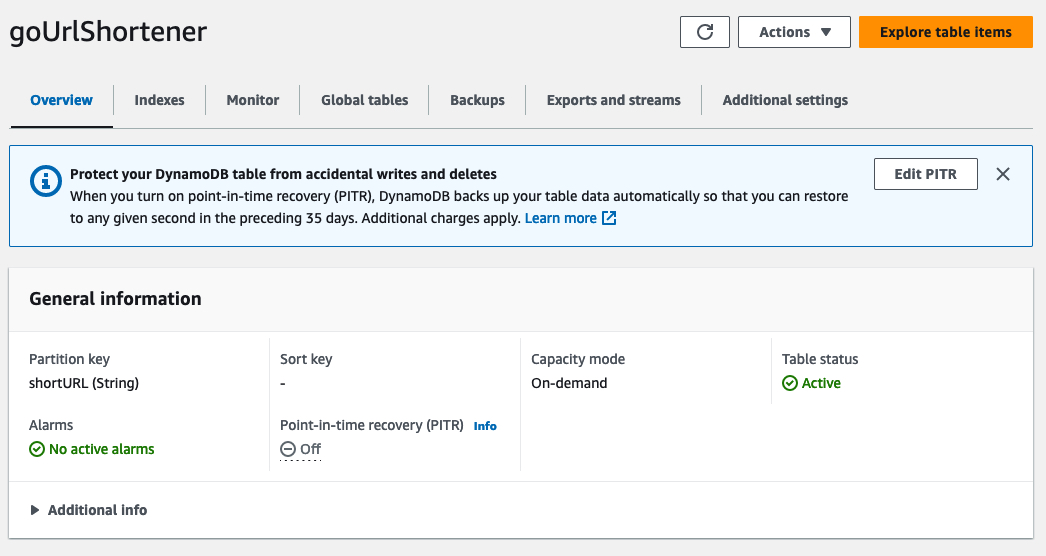Open the Additional settings tab
The image size is (1046, 556).
(x=785, y=100)
